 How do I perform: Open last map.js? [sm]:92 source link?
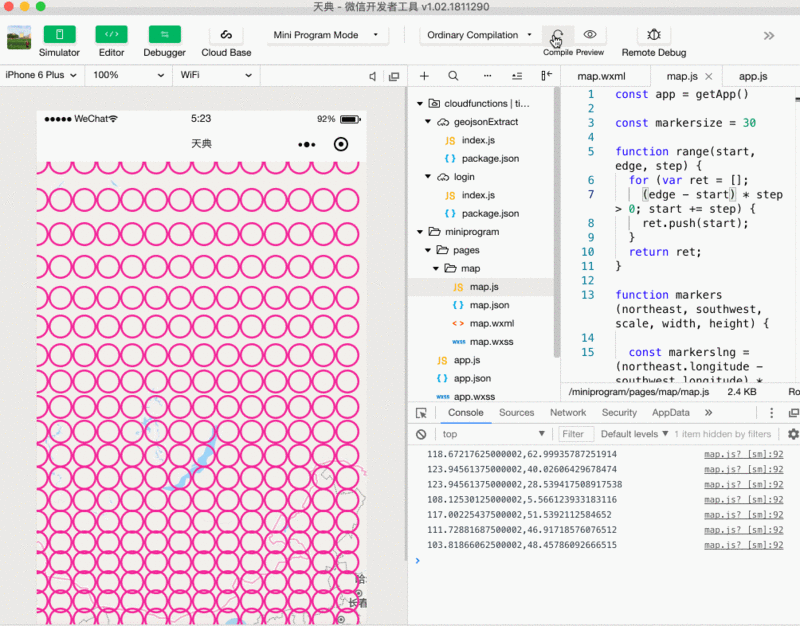pyautogui.click(x=743, y=545)
